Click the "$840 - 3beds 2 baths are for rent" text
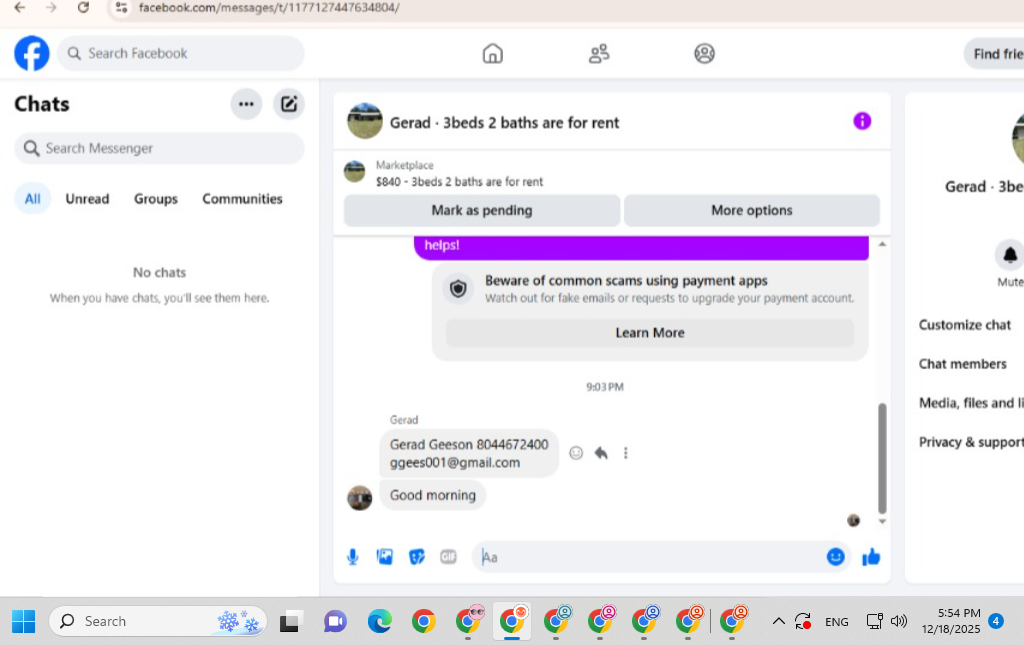 pos(459,181)
